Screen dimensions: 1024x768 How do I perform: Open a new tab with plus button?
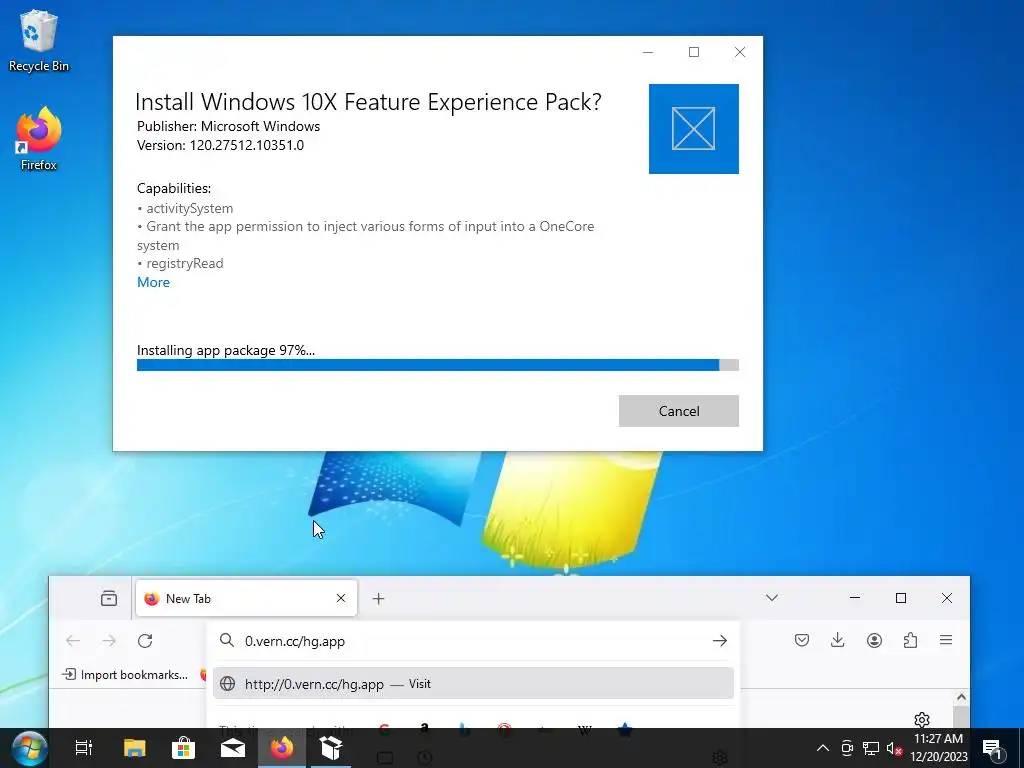379,598
